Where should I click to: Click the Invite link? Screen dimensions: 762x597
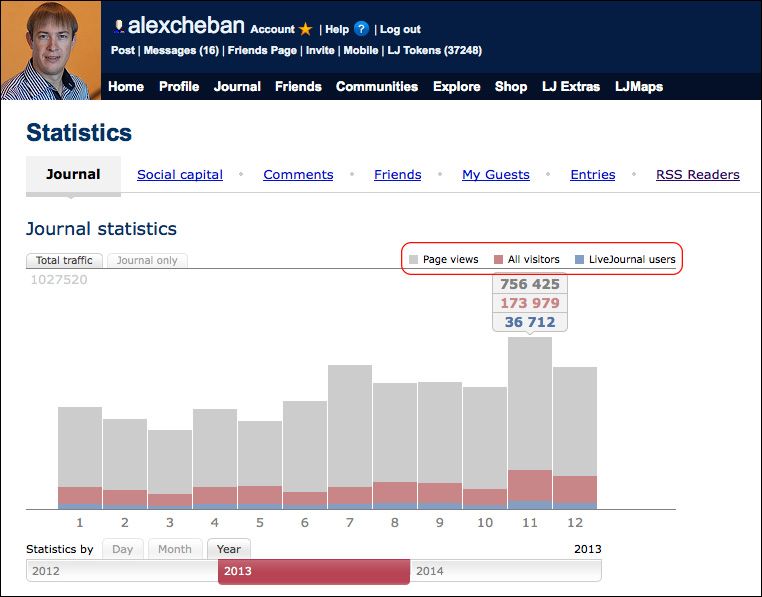(320, 50)
